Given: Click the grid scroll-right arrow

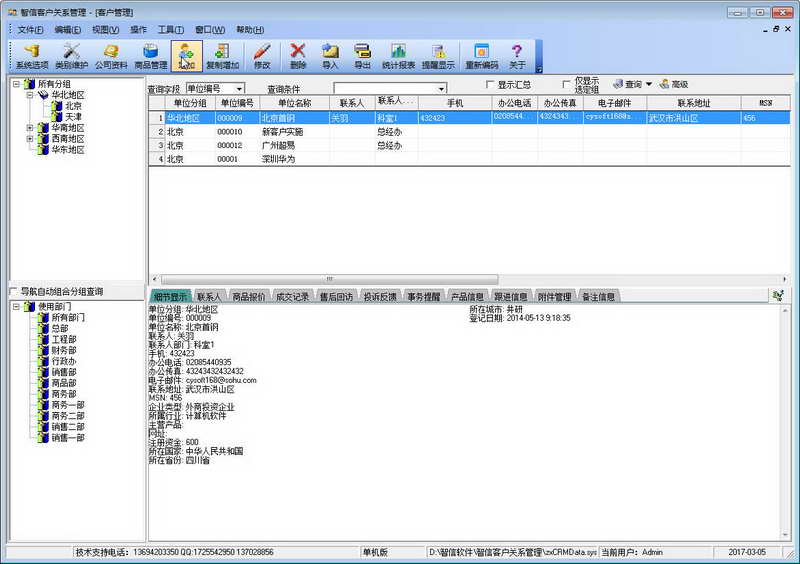Looking at the screenshot, I should 784,279.
